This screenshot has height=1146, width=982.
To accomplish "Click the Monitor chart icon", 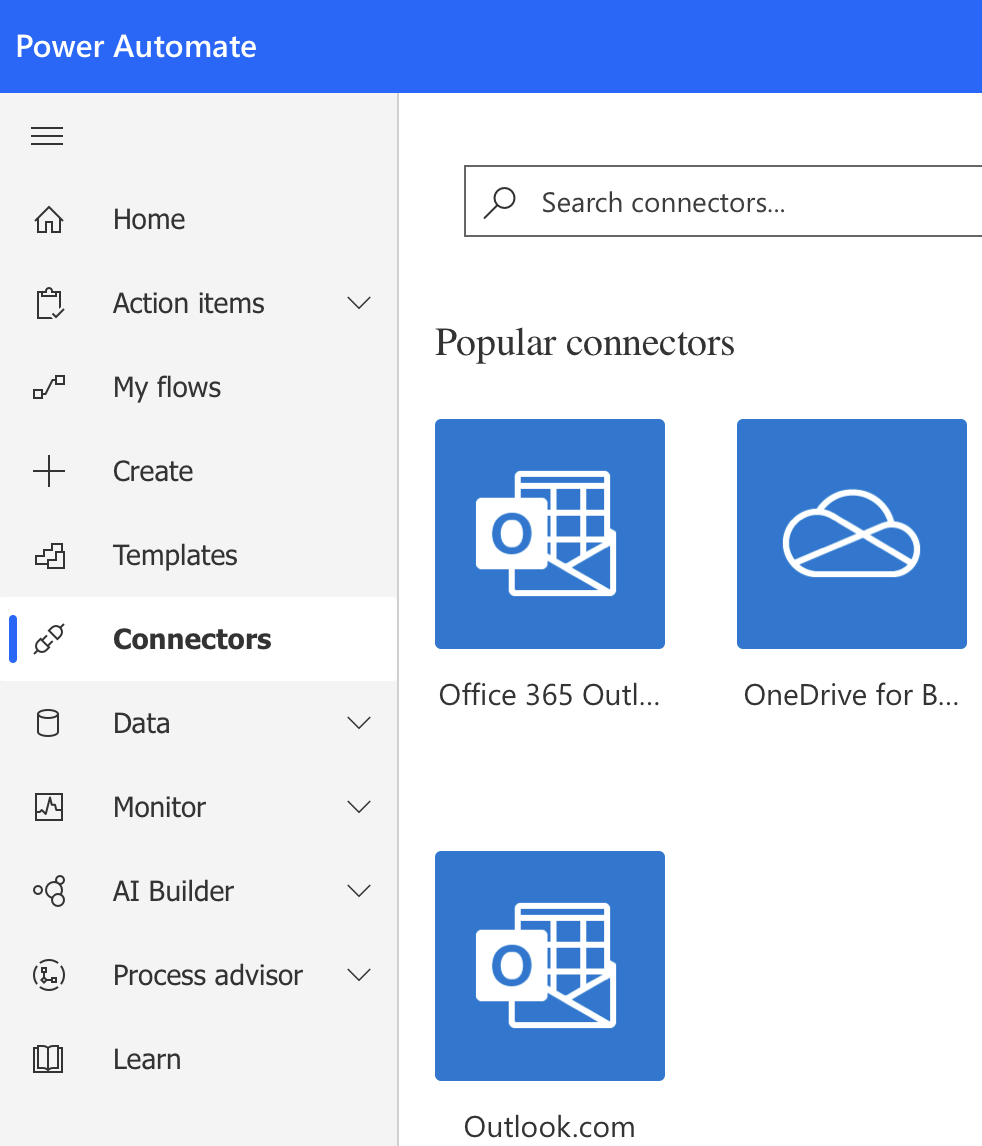I will pos(48,807).
